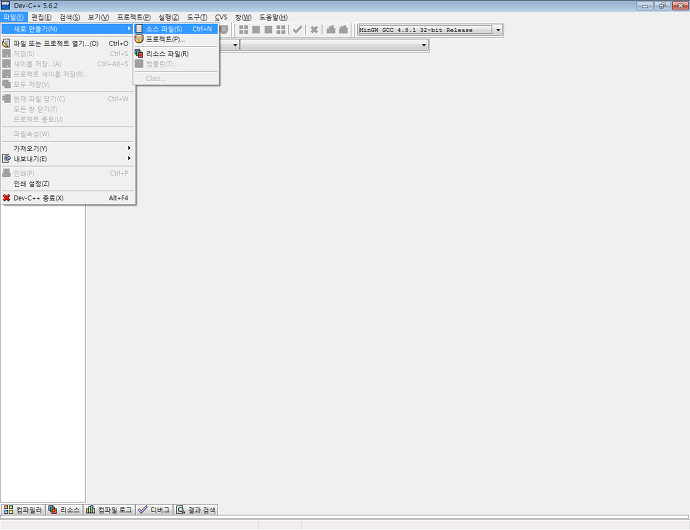Choose 리소스 파일(R) from the submenu
Viewport: 690px width, 530px height.
pos(176,53)
